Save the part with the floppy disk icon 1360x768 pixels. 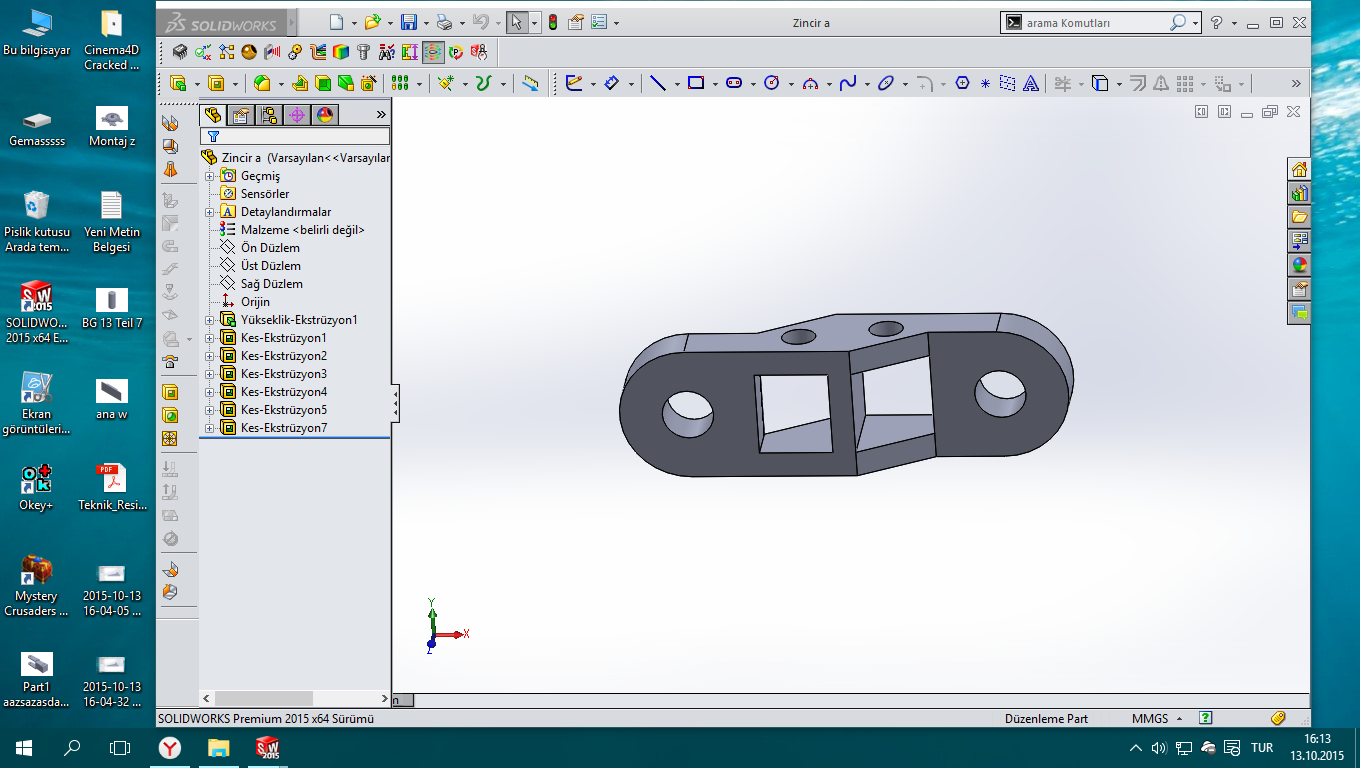(409, 22)
